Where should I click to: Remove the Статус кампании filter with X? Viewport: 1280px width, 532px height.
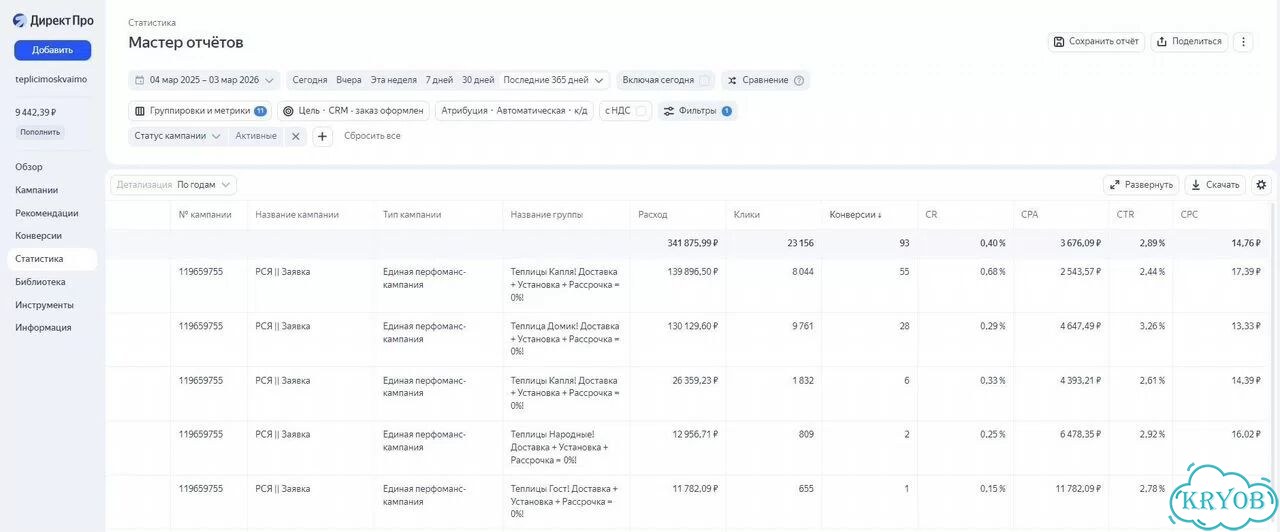[x=295, y=136]
